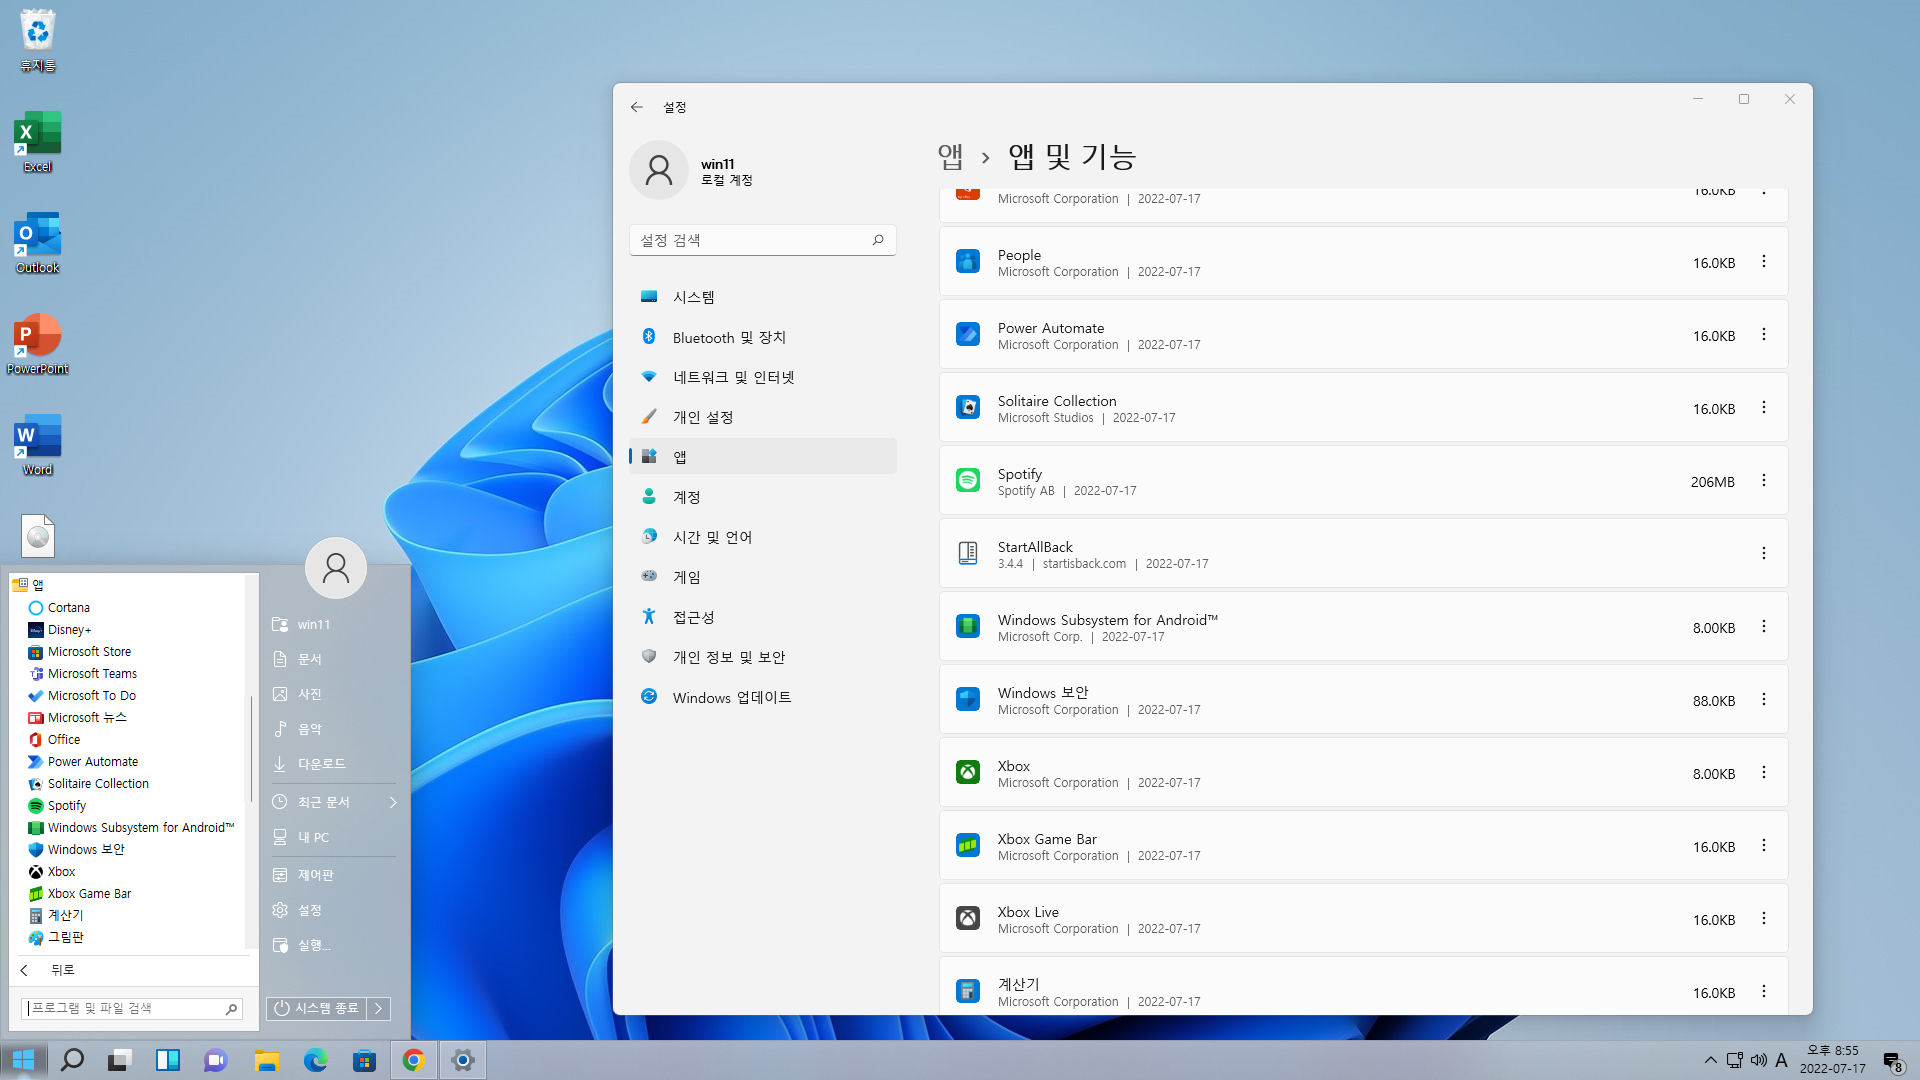The height and width of the screenshot is (1080, 1920).
Task: Open more options for Windows Subsystem for Android
Action: 1763,627
